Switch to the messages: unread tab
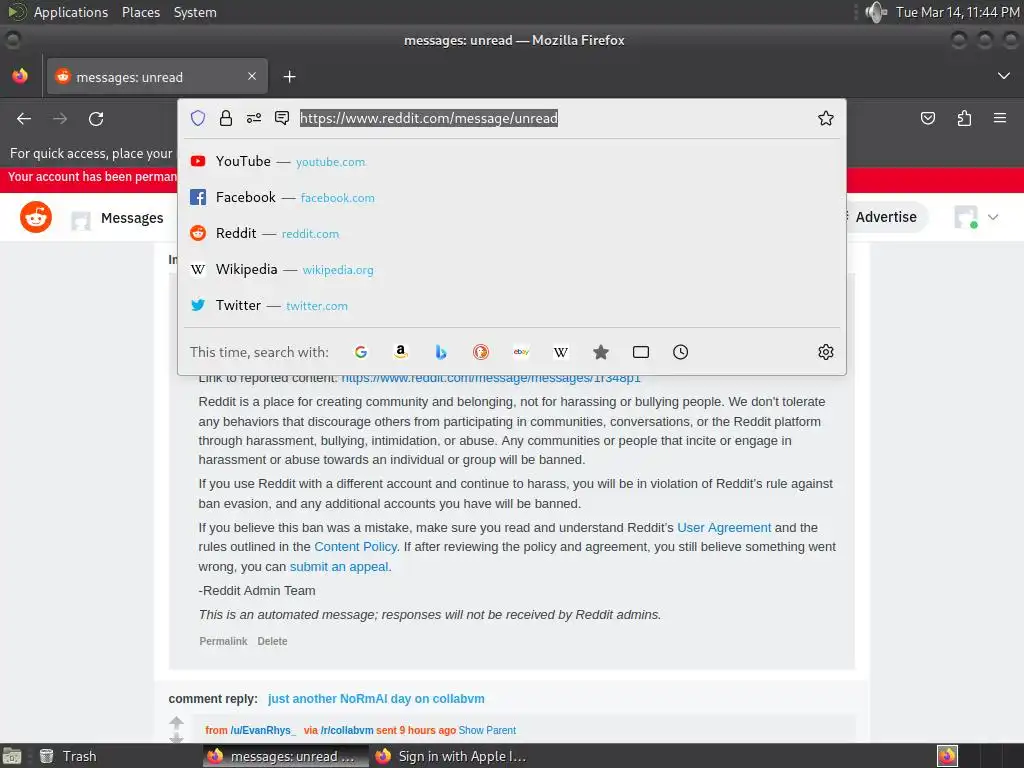 [x=157, y=76]
